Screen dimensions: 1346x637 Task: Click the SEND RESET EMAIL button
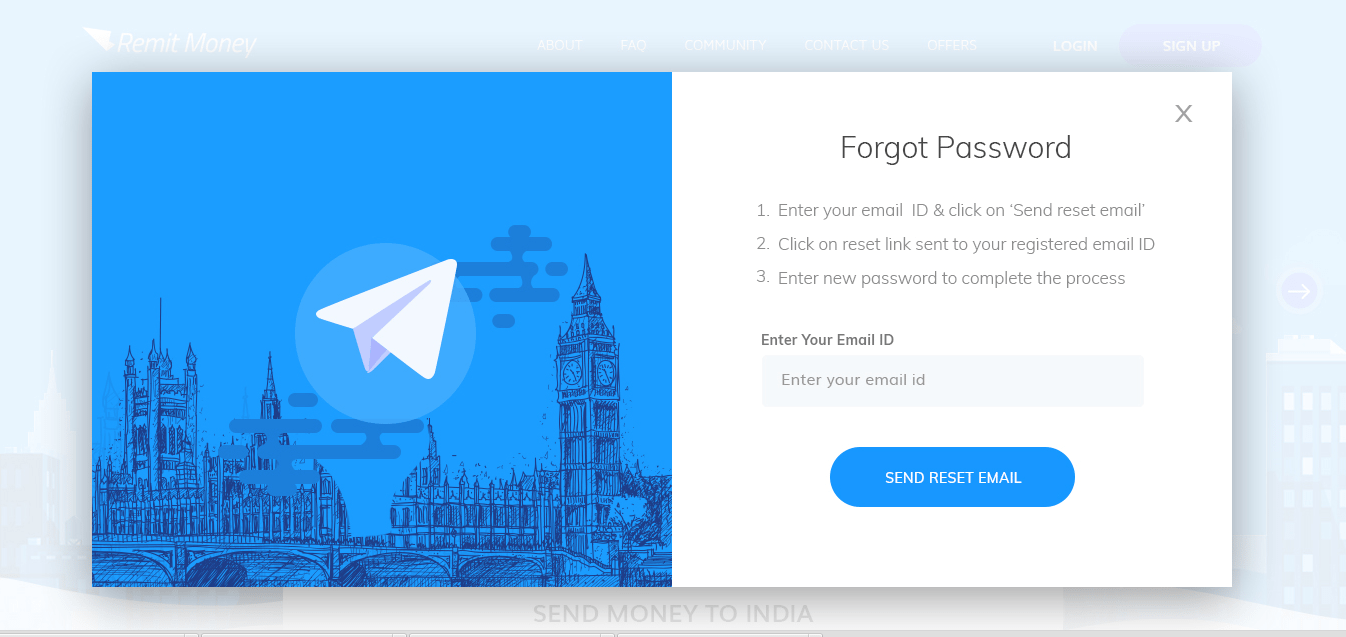[952, 477]
